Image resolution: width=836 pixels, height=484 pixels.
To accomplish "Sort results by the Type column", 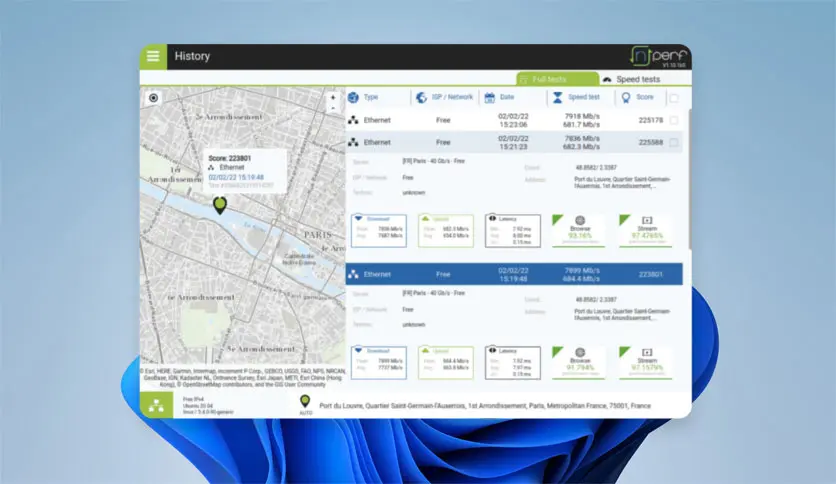I will coord(363,98).
